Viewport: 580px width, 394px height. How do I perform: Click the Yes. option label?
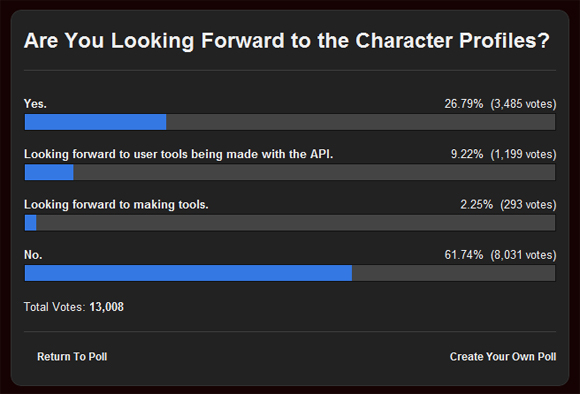tap(35, 104)
